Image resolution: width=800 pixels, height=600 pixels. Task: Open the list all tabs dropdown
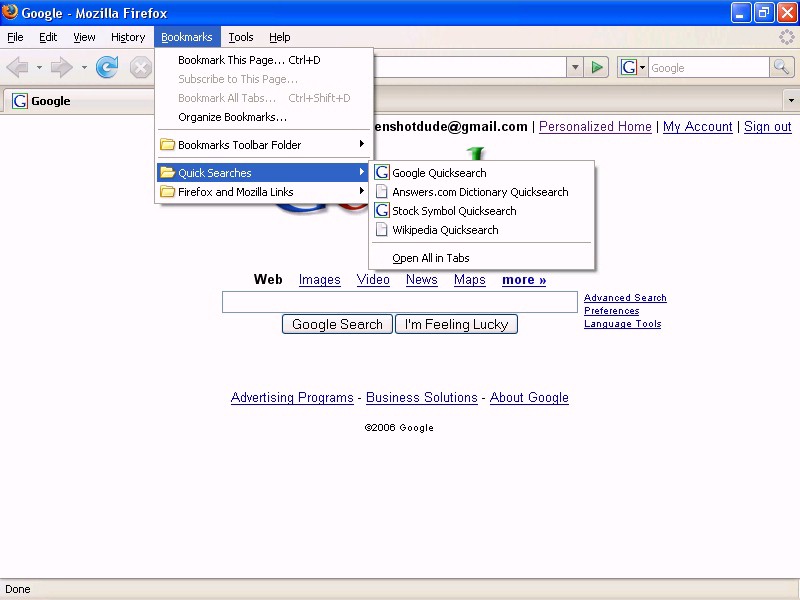791,101
